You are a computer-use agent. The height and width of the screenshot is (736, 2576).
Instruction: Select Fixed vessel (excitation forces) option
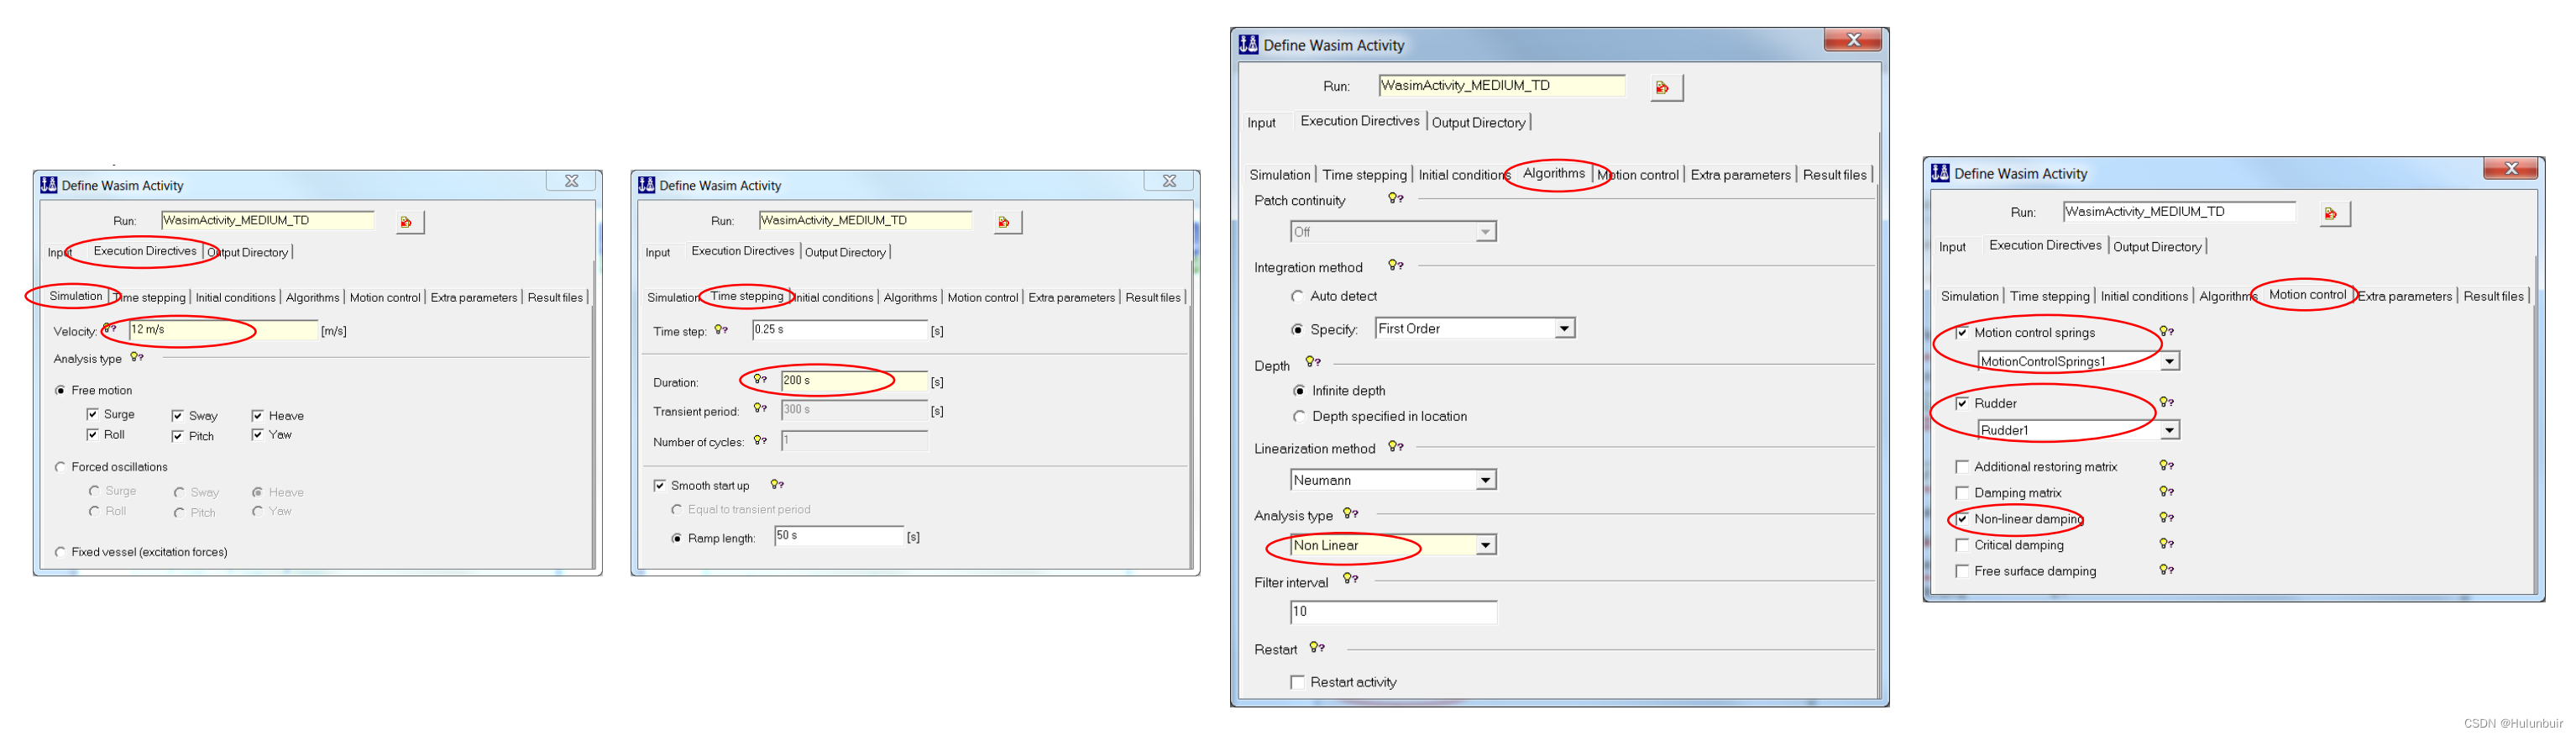(61, 552)
